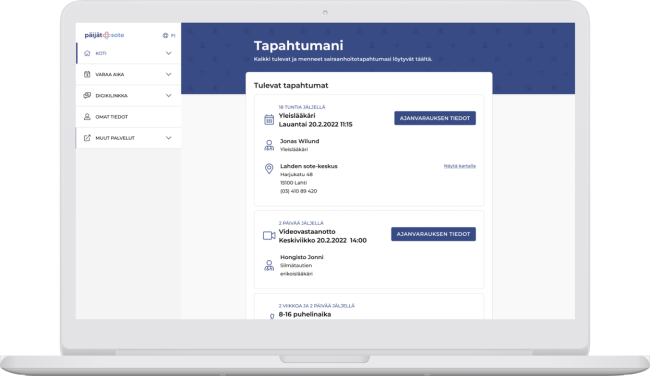650x376 pixels.
Task: Click the Lahden sote-keskus location name
Action: click(309, 166)
